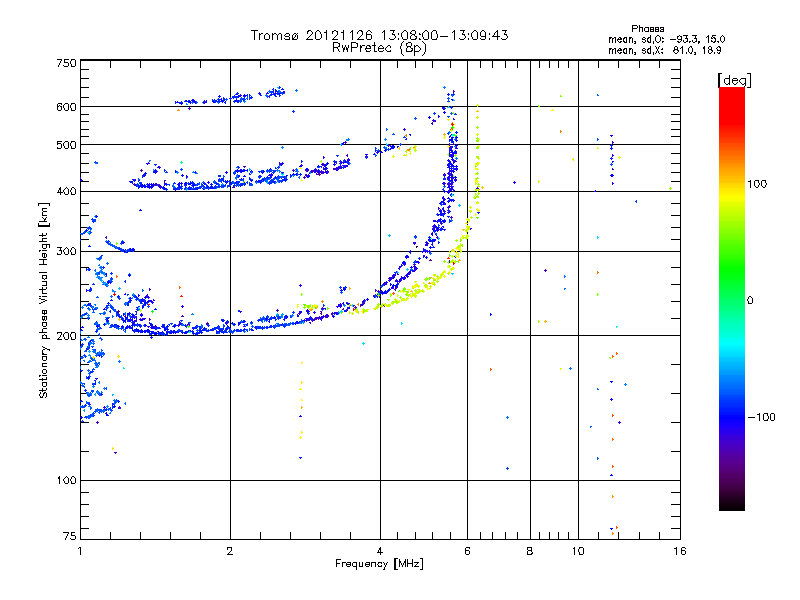Click the y-axis '400' tick label

tap(66, 192)
